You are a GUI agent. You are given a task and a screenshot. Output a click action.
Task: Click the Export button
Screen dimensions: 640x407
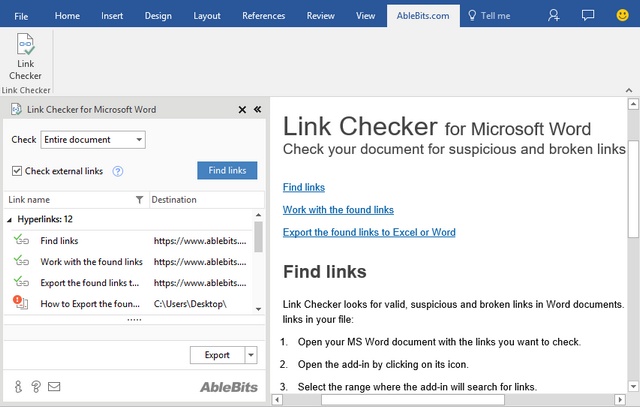(218, 355)
